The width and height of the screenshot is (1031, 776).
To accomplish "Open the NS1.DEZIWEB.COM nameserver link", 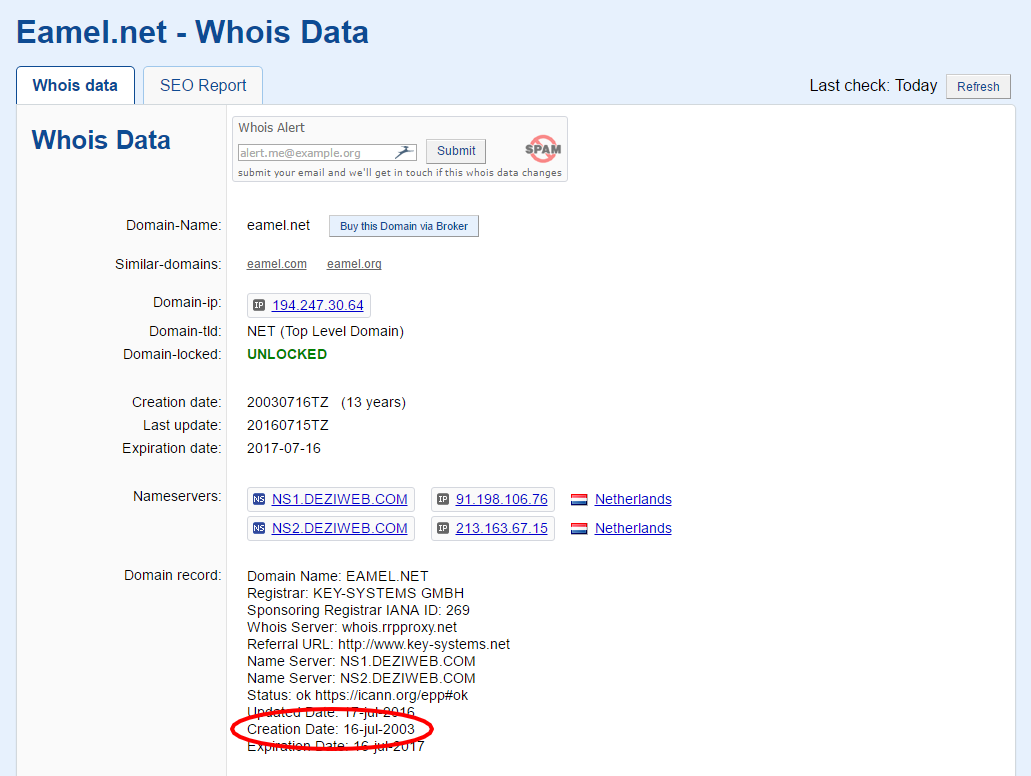I will pyautogui.click(x=339, y=499).
